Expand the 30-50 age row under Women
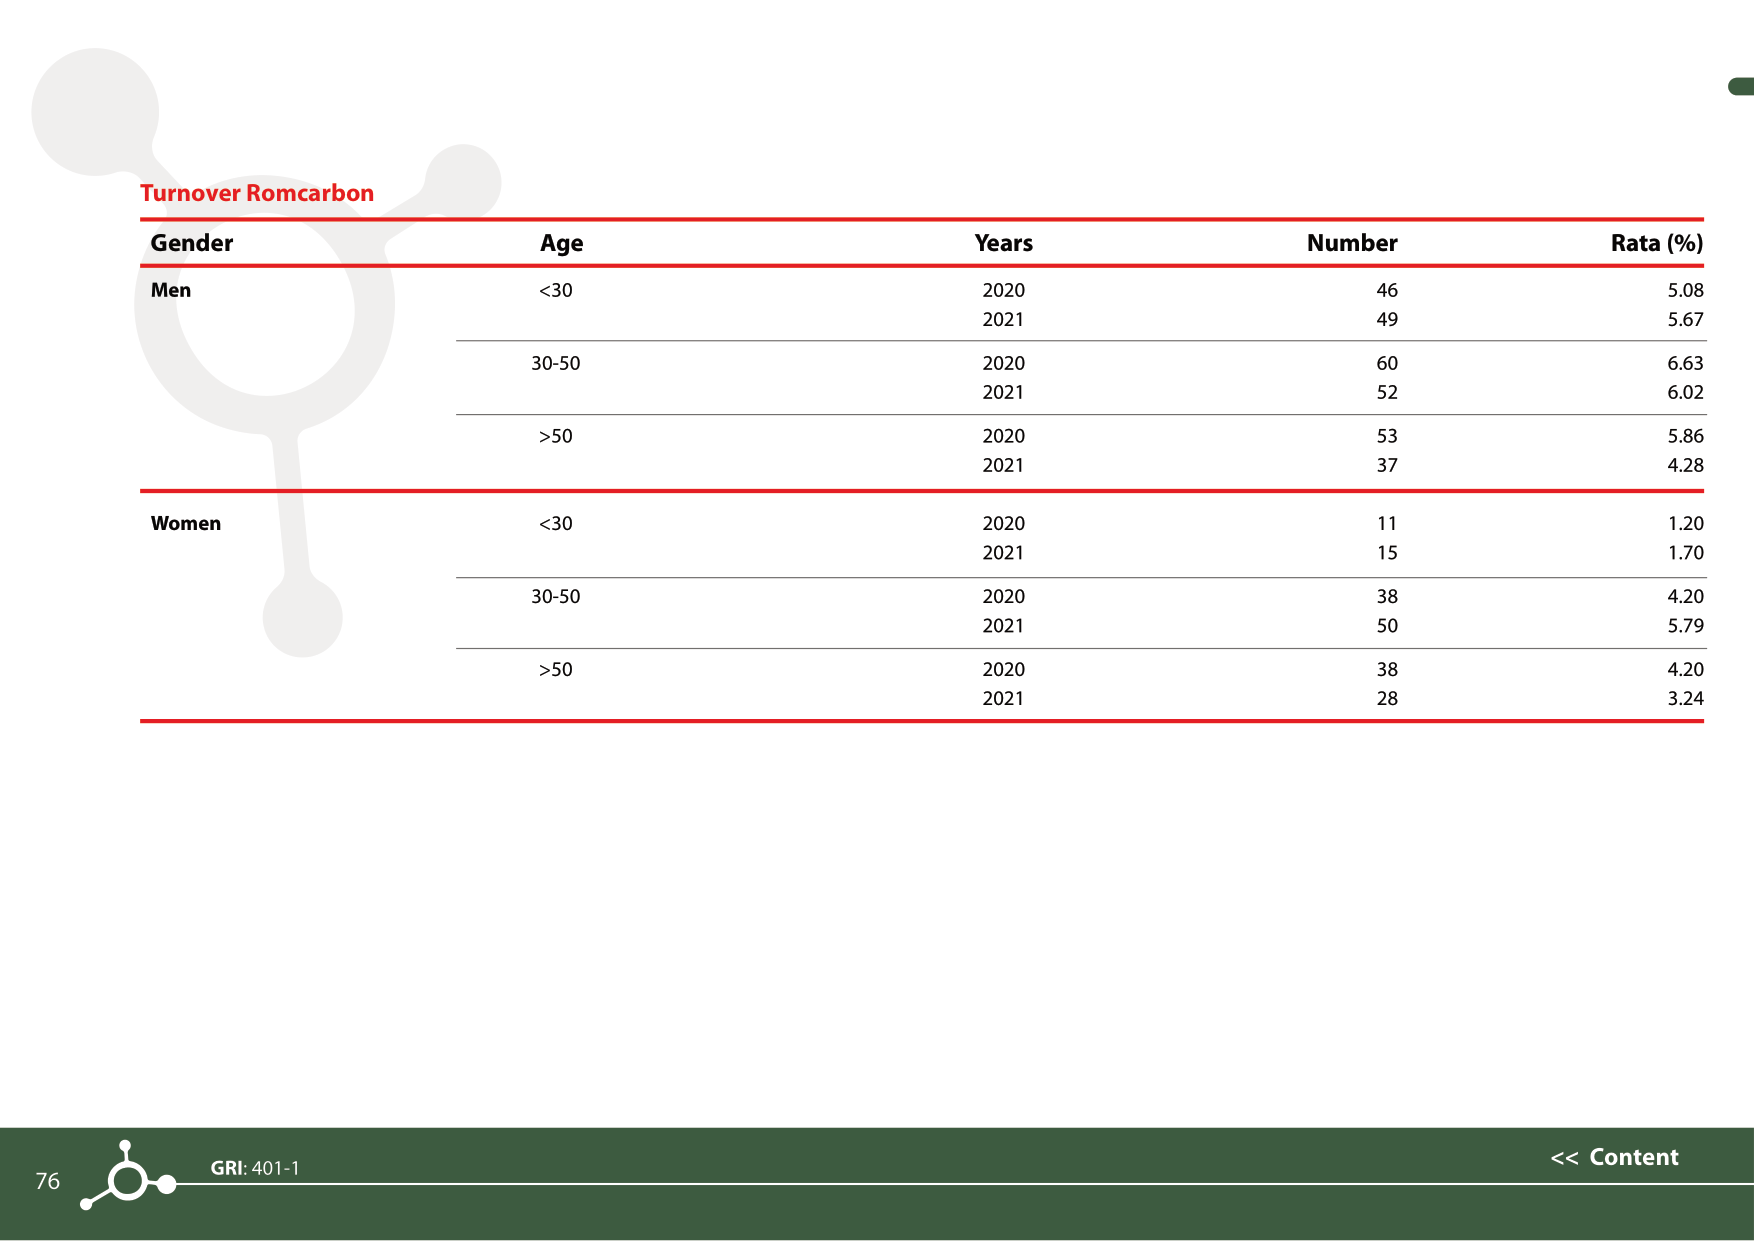Viewport: 1754px width, 1241px height. (554, 596)
